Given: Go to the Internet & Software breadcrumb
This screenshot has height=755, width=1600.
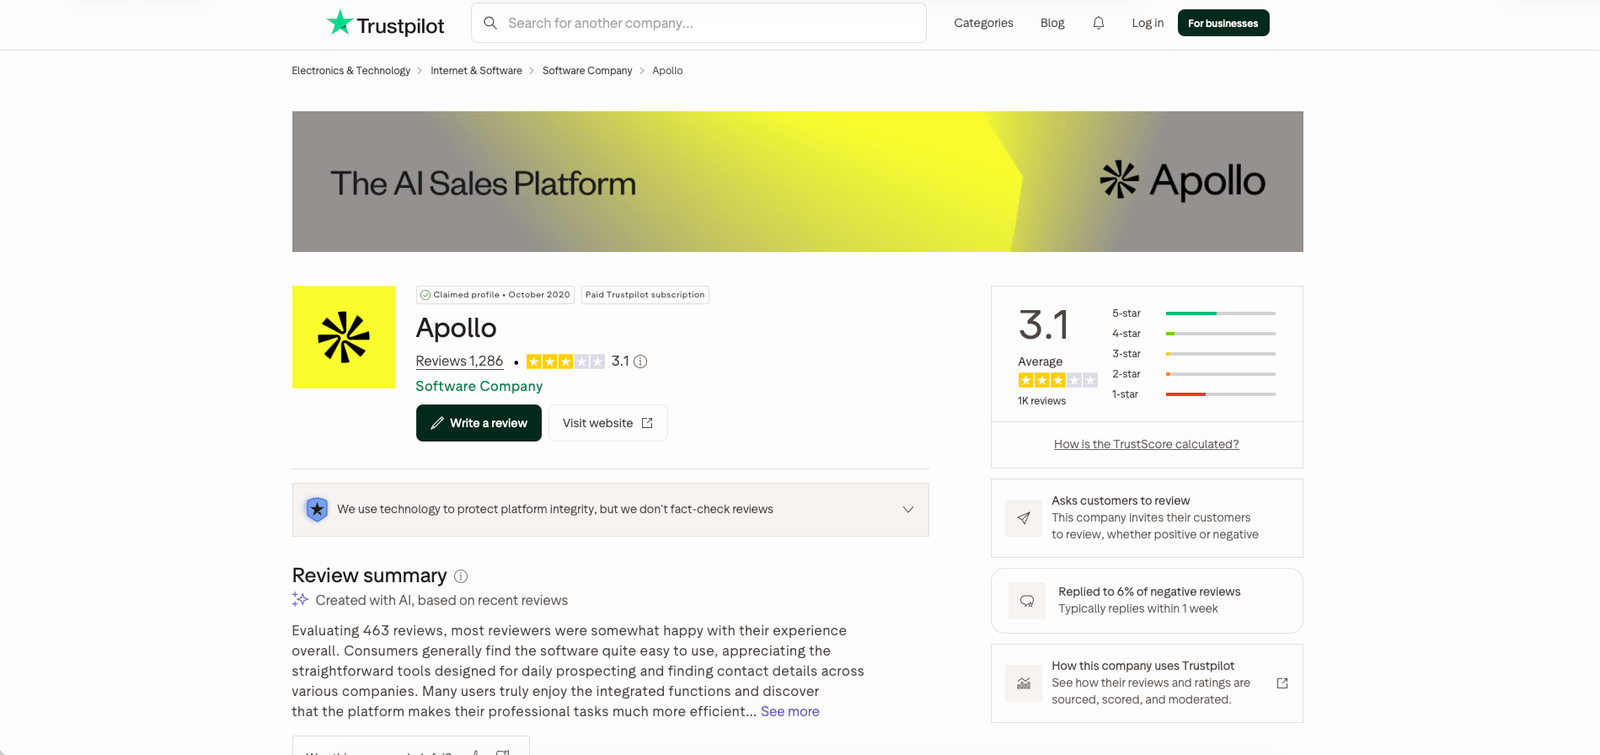Looking at the screenshot, I should pyautogui.click(x=476, y=71).
